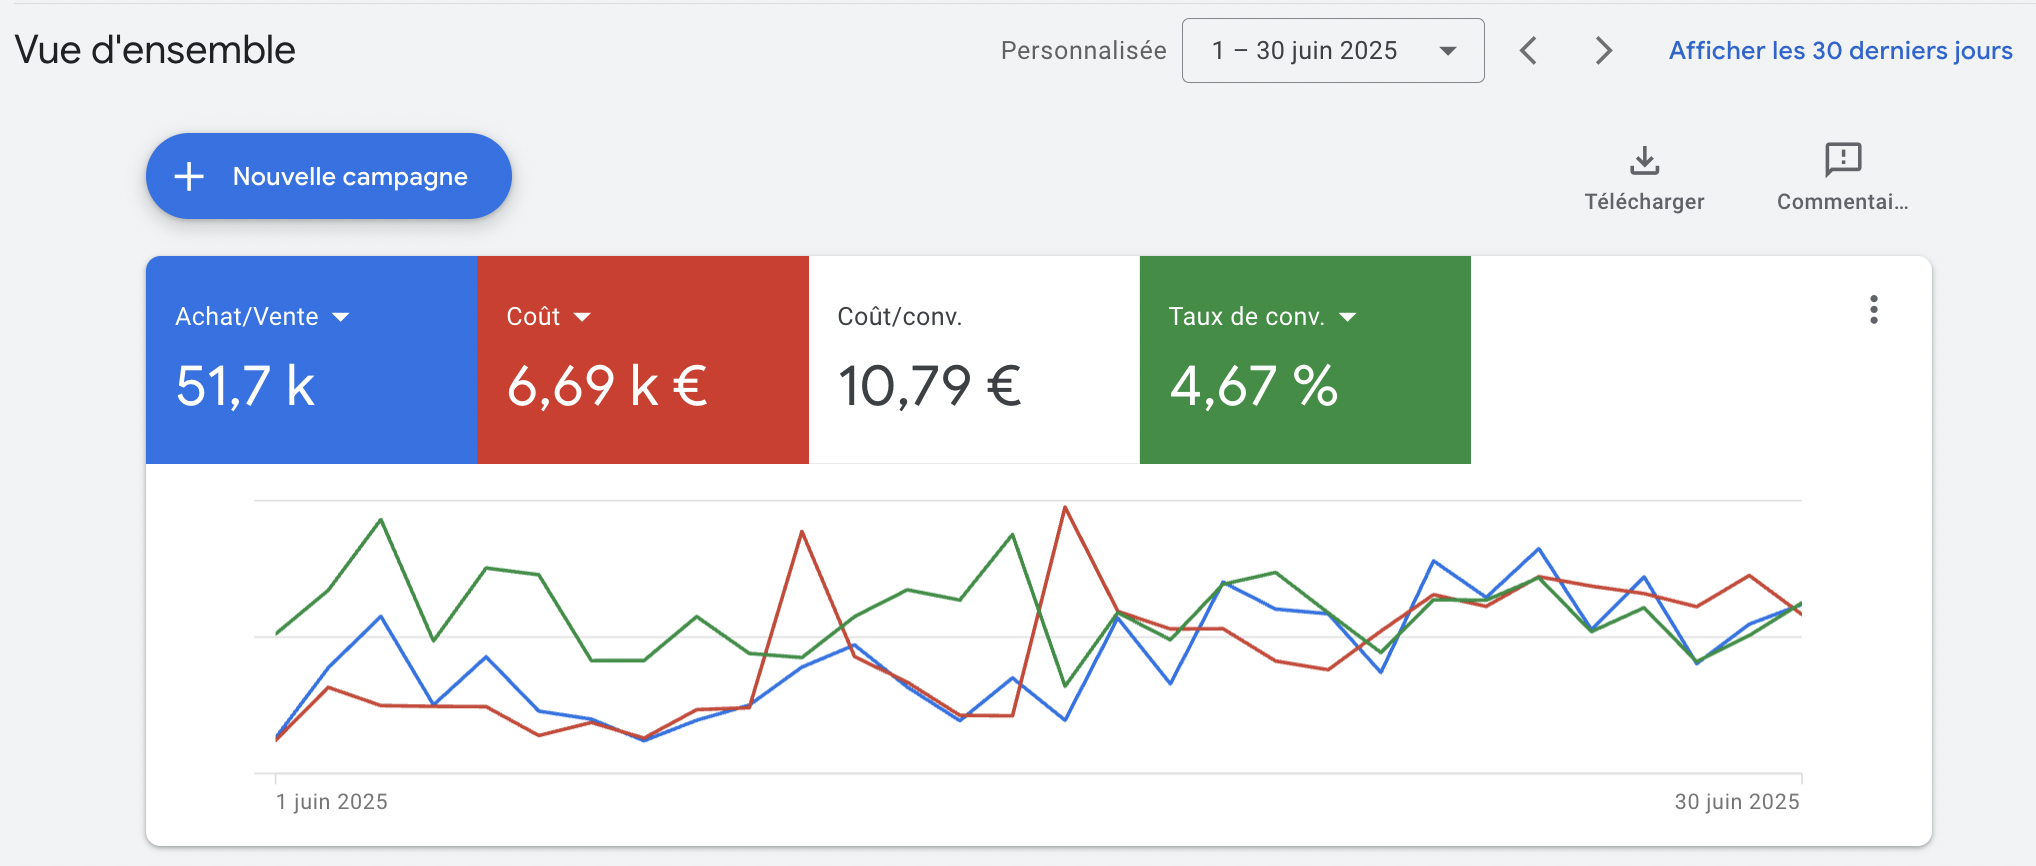Toggle the green 4,67 % metric value
Image resolution: width=2036 pixels, height=866 pixels.
point(1253,386)
